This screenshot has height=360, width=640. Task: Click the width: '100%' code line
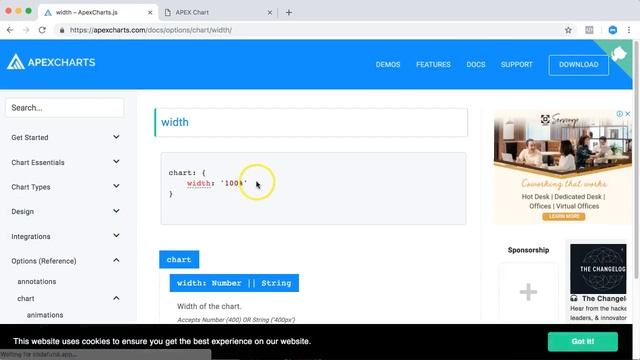tap(217, 183)
